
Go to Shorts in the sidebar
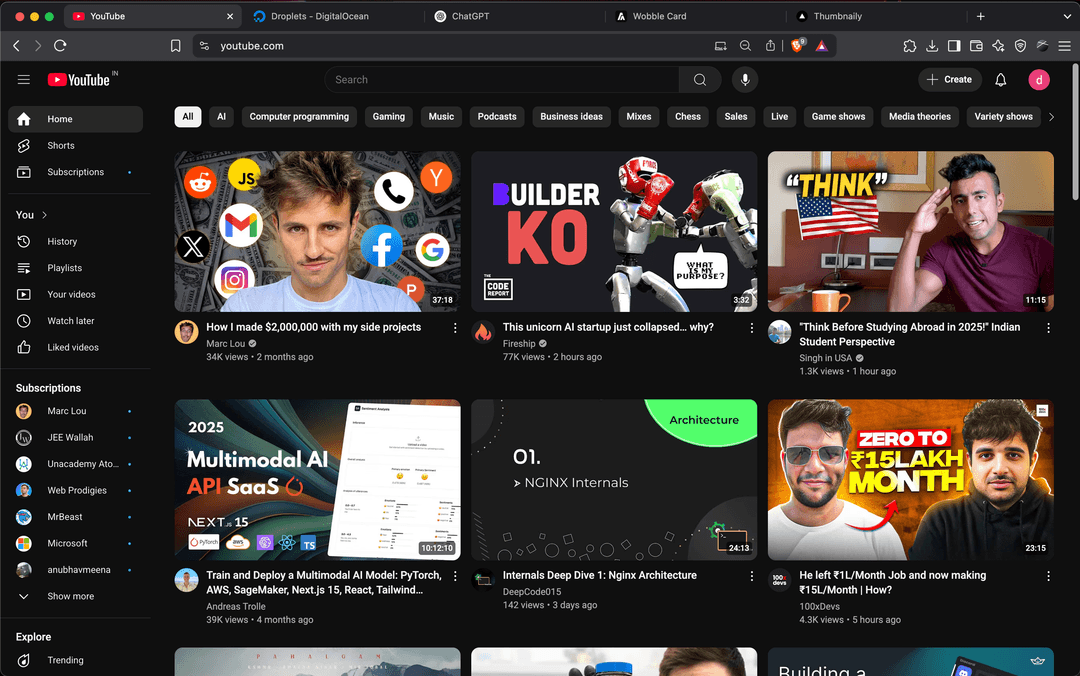(x=75, y=145)
